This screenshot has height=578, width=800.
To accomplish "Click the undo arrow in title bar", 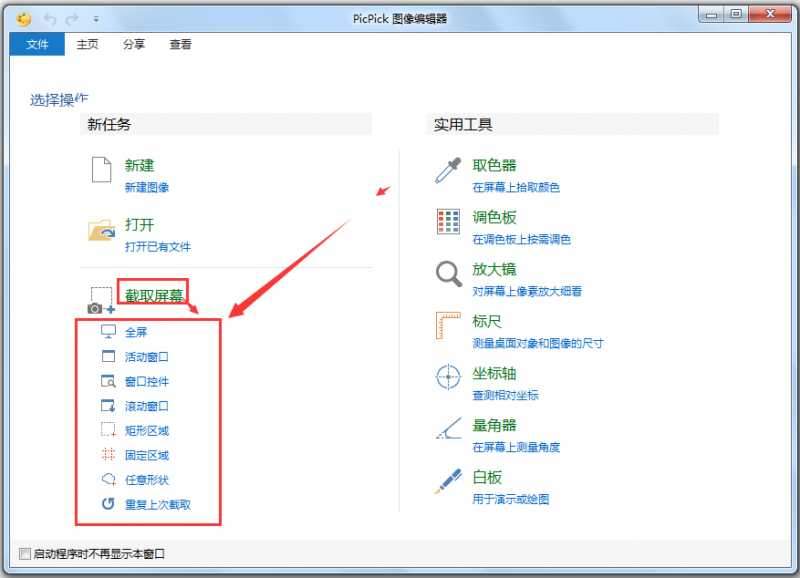I will click(49, 19).
